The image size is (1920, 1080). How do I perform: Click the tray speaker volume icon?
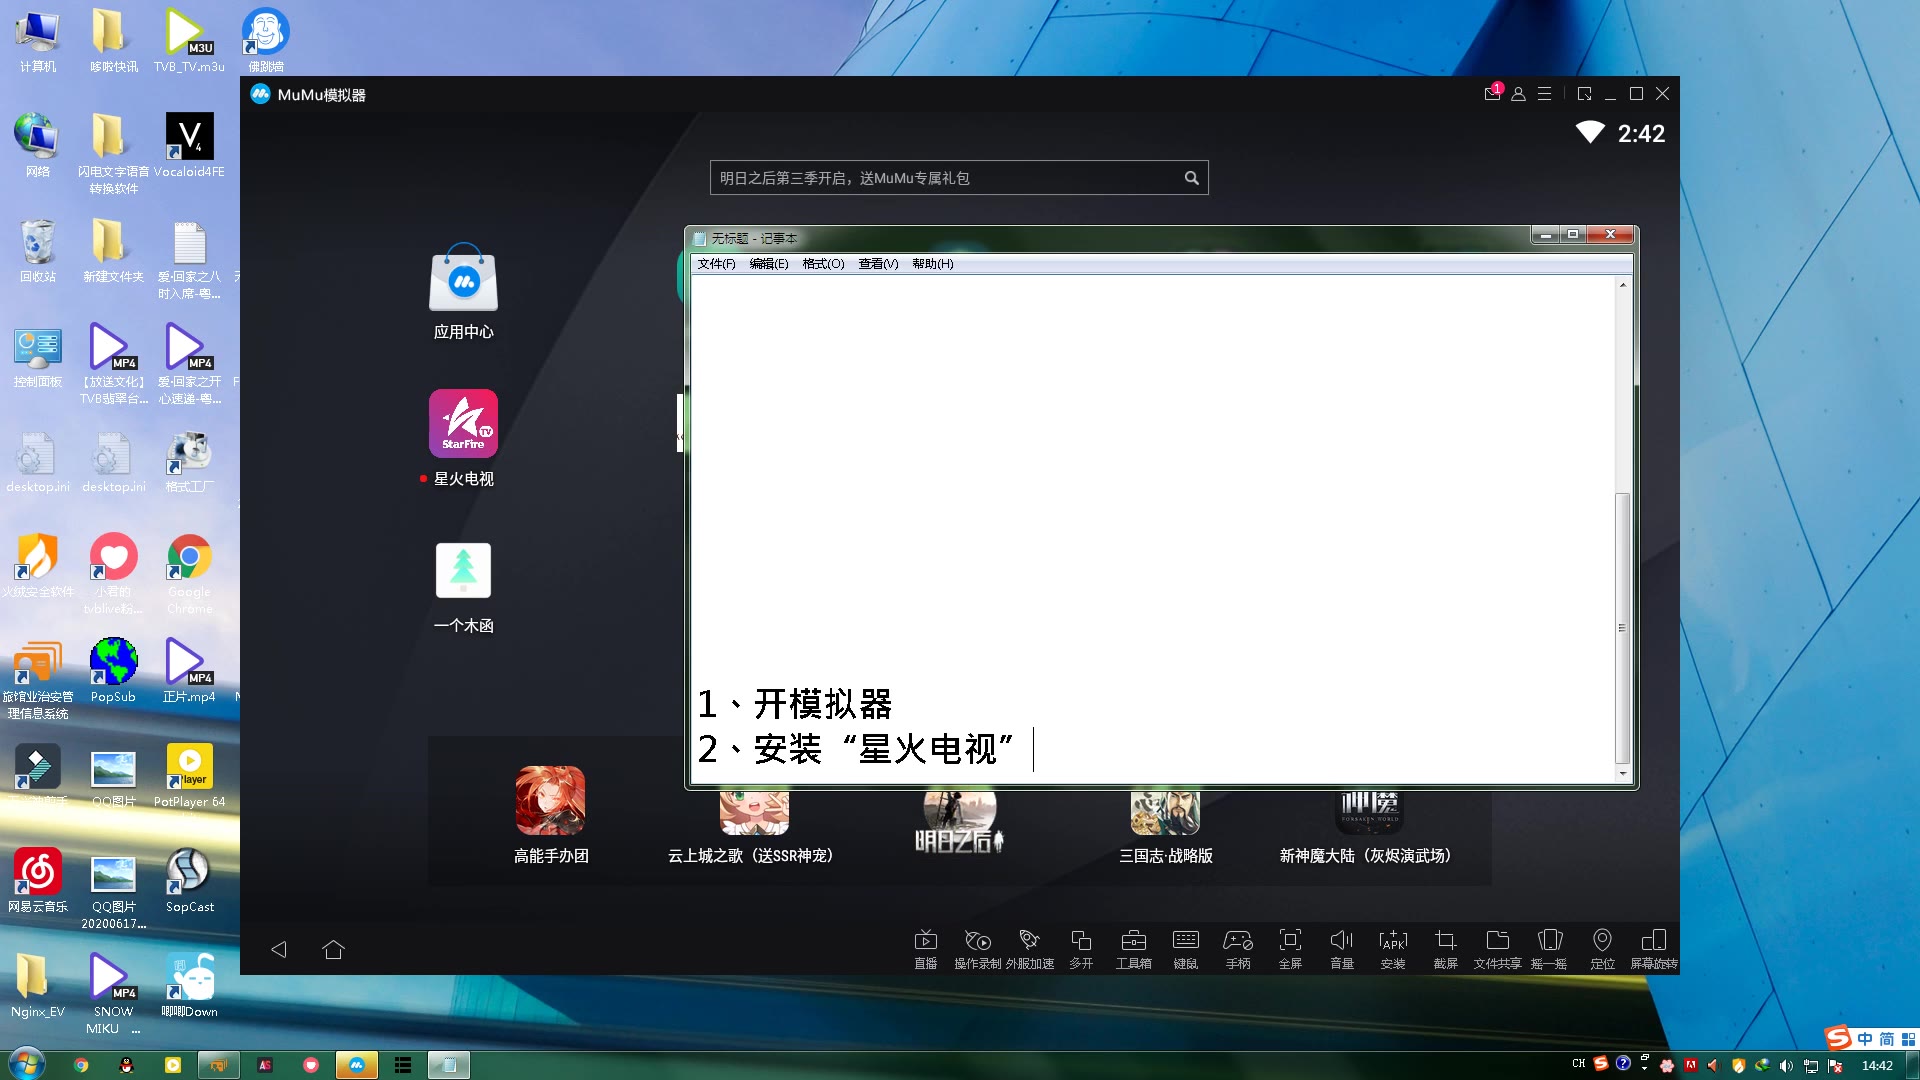(x=1786, y=1066)
